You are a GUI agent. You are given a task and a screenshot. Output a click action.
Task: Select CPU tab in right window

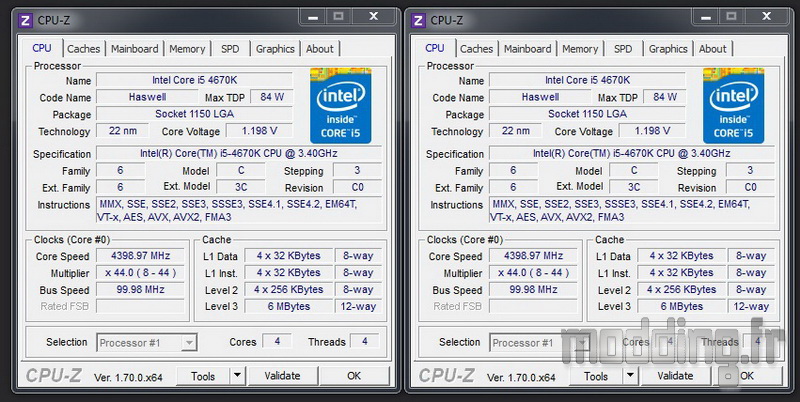pos(435,48)
